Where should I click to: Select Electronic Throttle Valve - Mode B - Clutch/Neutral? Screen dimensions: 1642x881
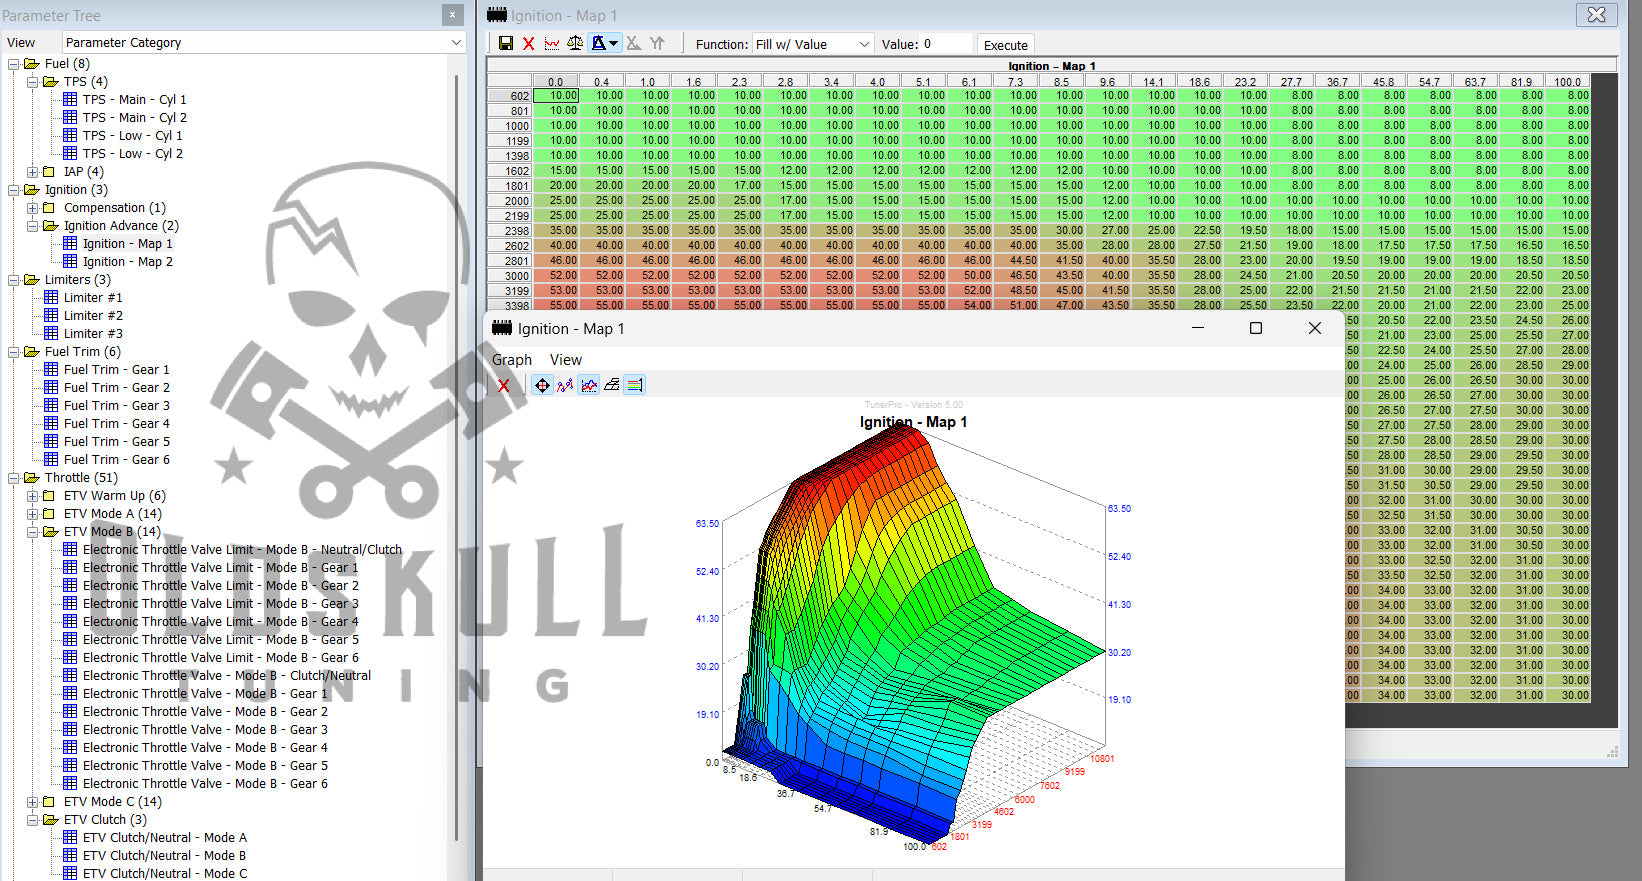tap(226, 675)
